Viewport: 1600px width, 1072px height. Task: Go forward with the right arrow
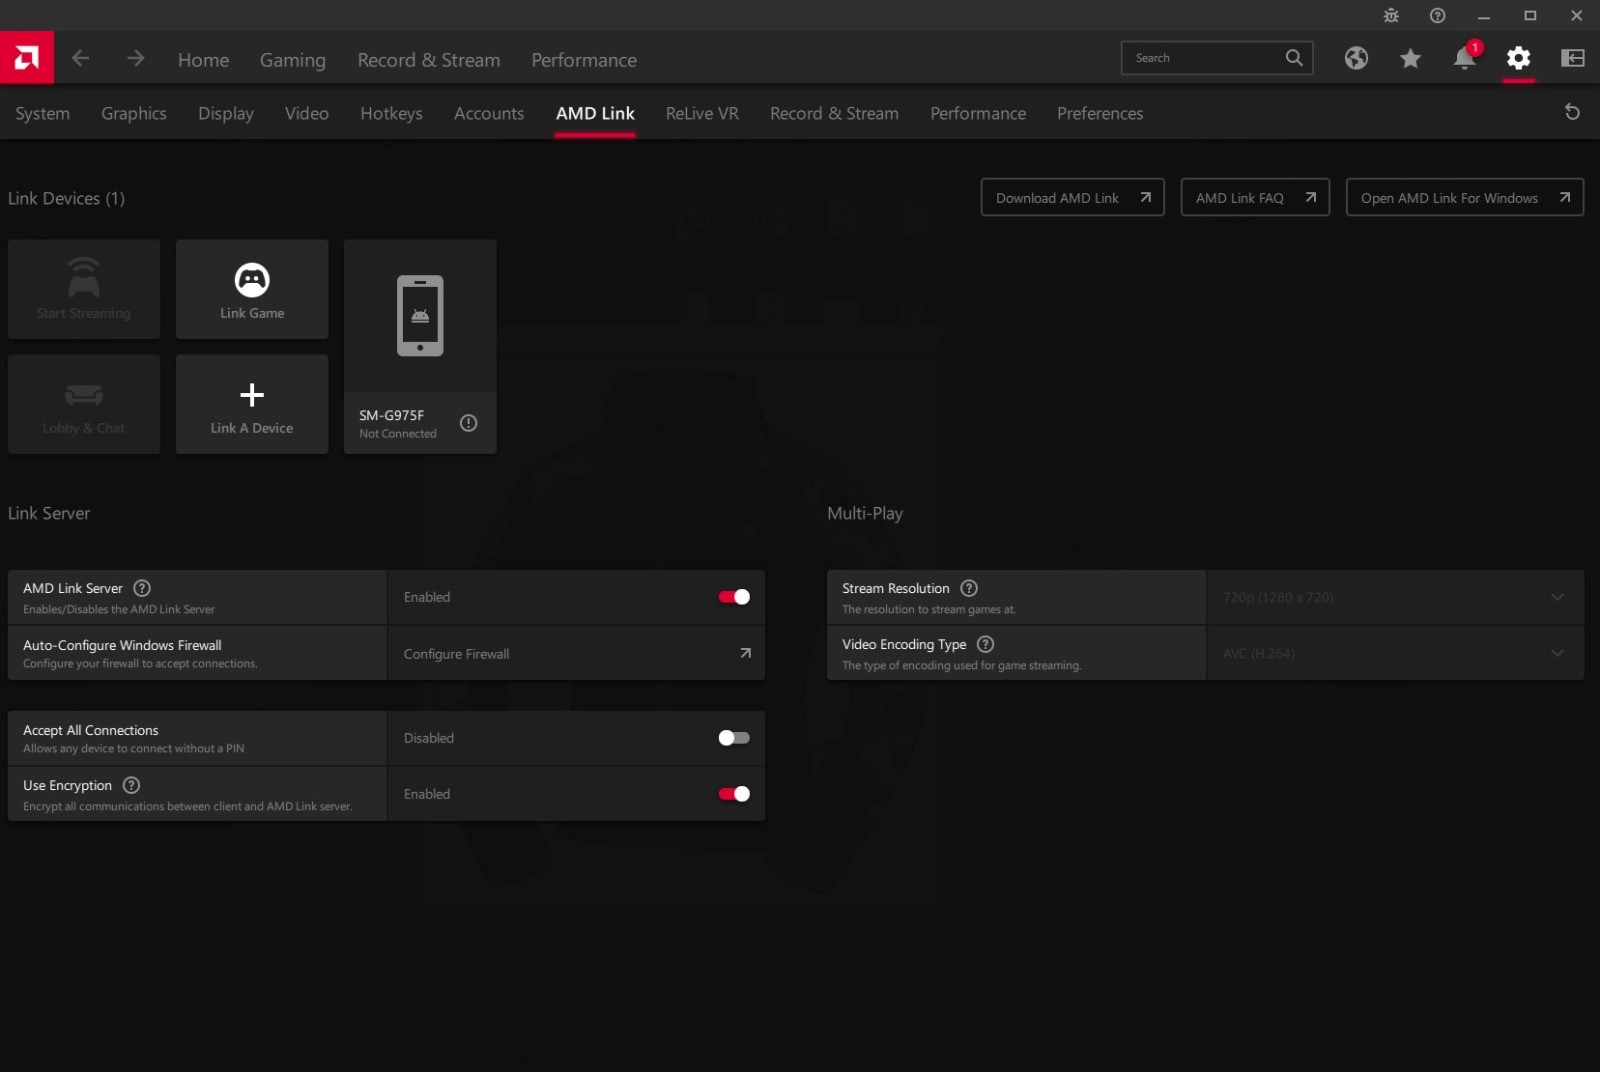tap(135, 58)
